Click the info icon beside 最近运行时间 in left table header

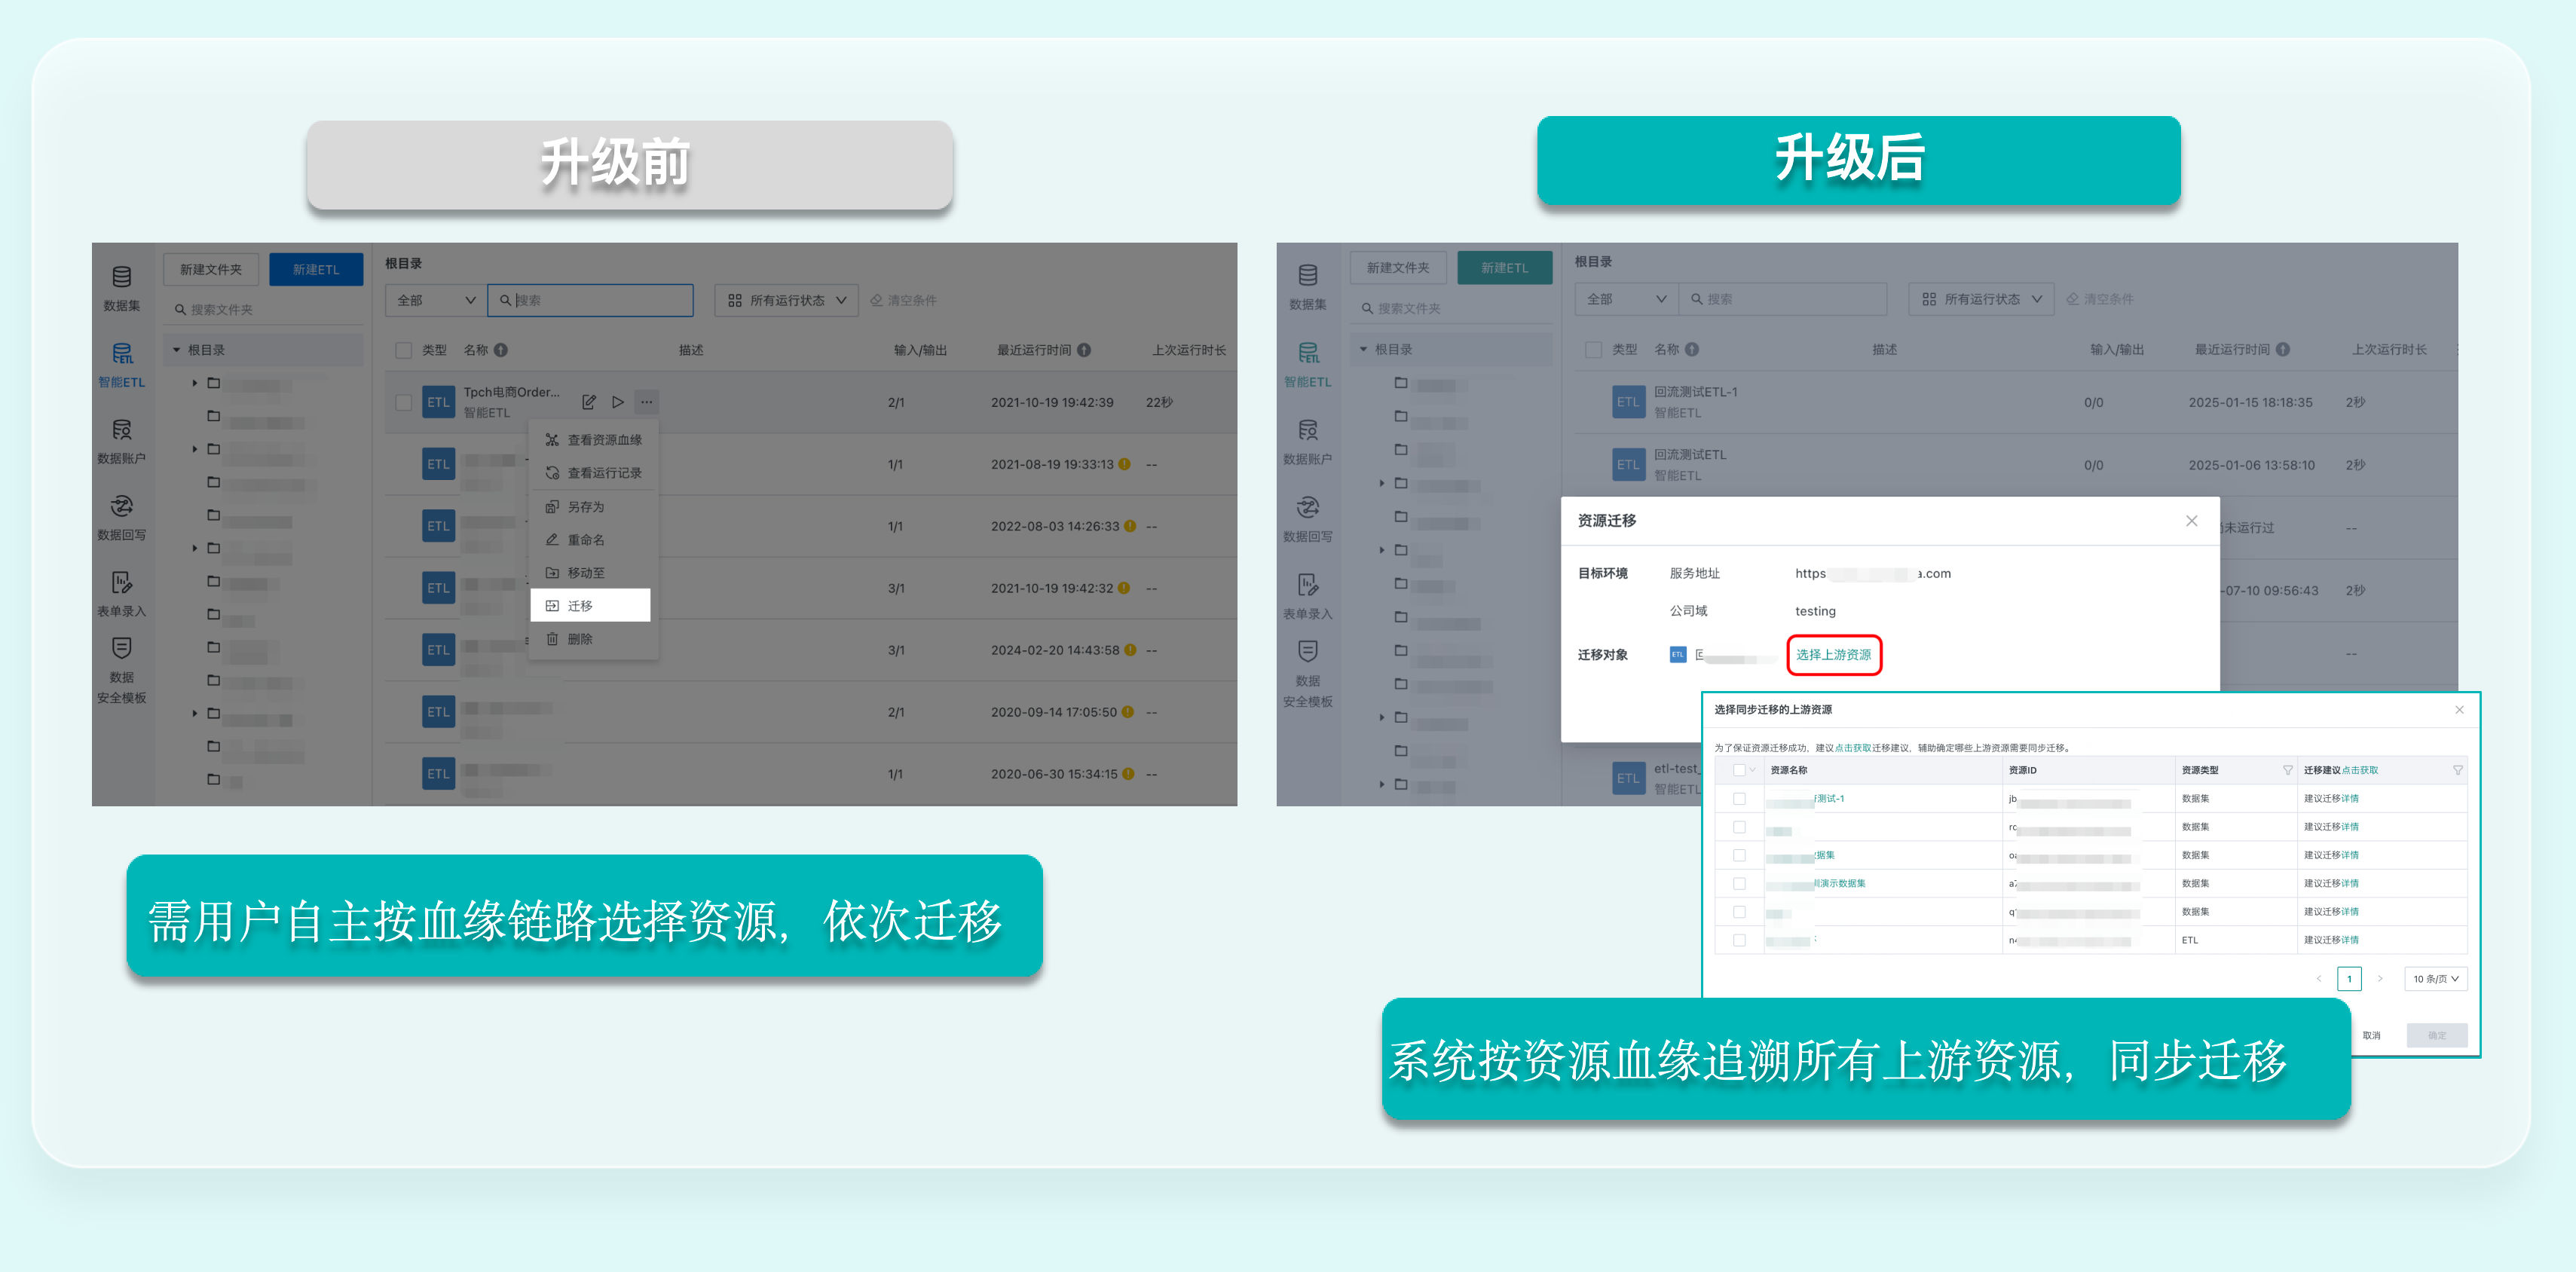[1084, 350]
